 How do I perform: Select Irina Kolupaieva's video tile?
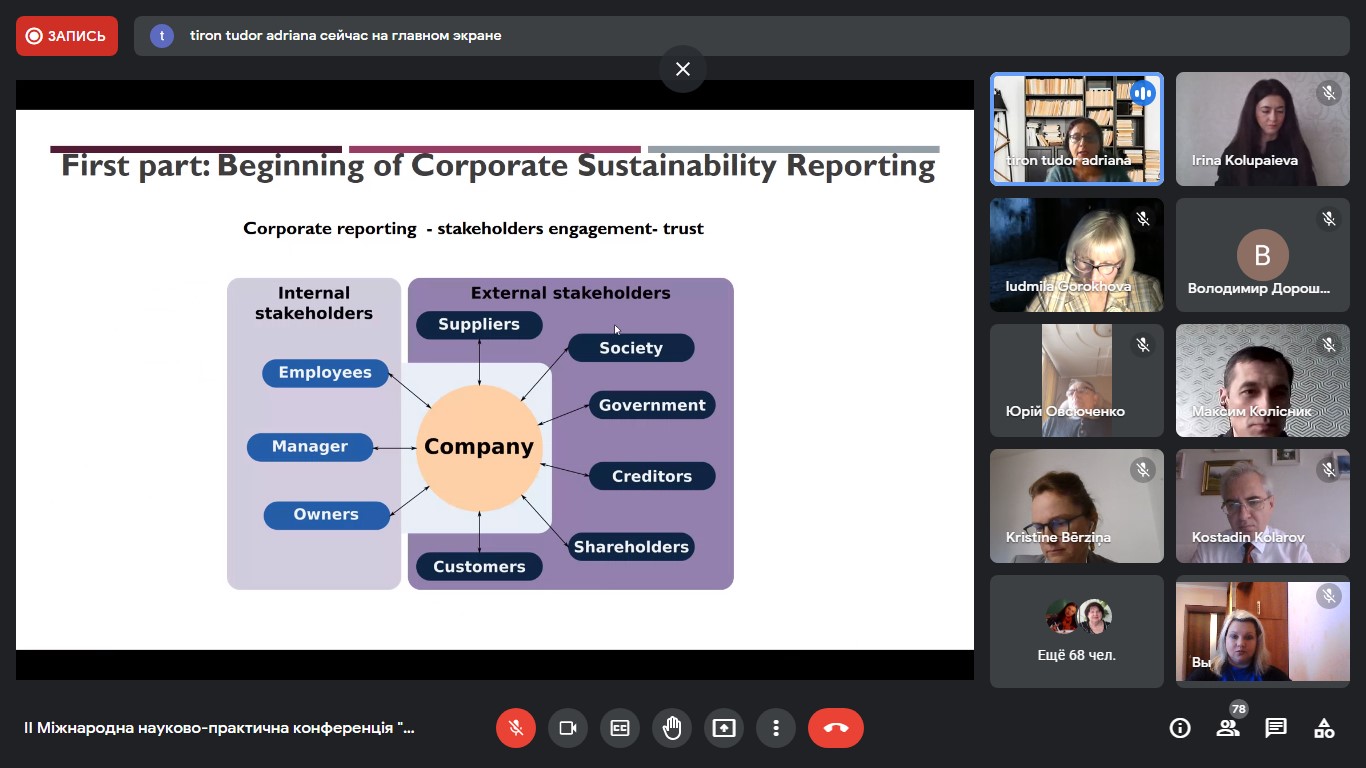[x=1262, y=129]
